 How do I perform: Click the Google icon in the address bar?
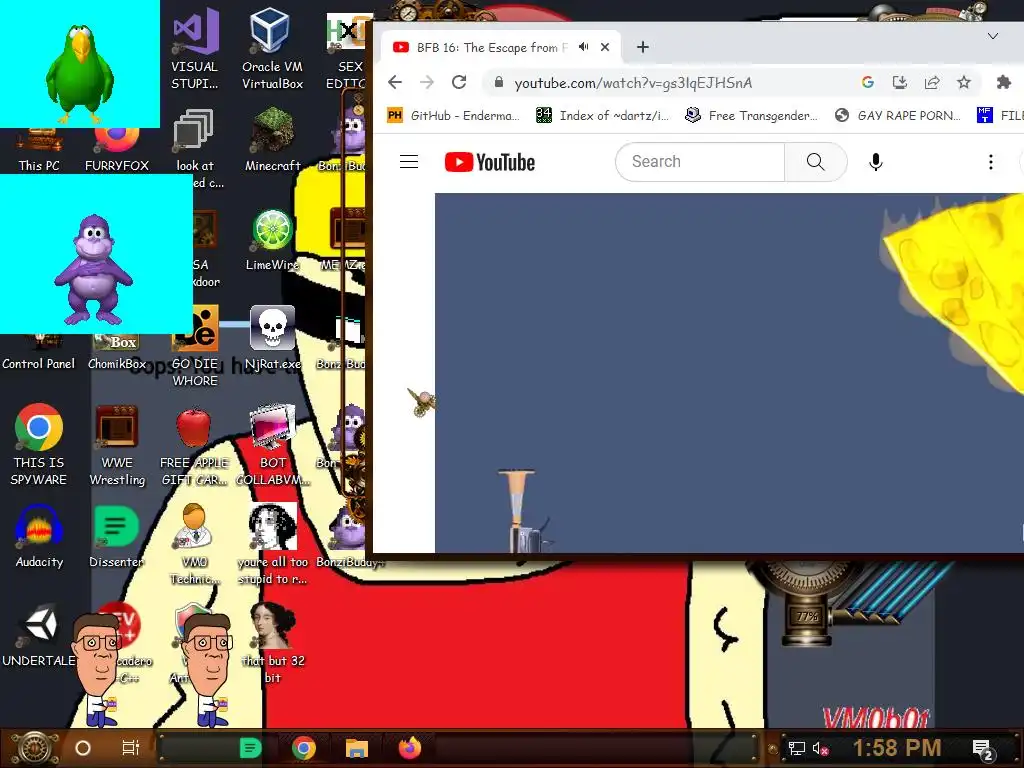868,82
